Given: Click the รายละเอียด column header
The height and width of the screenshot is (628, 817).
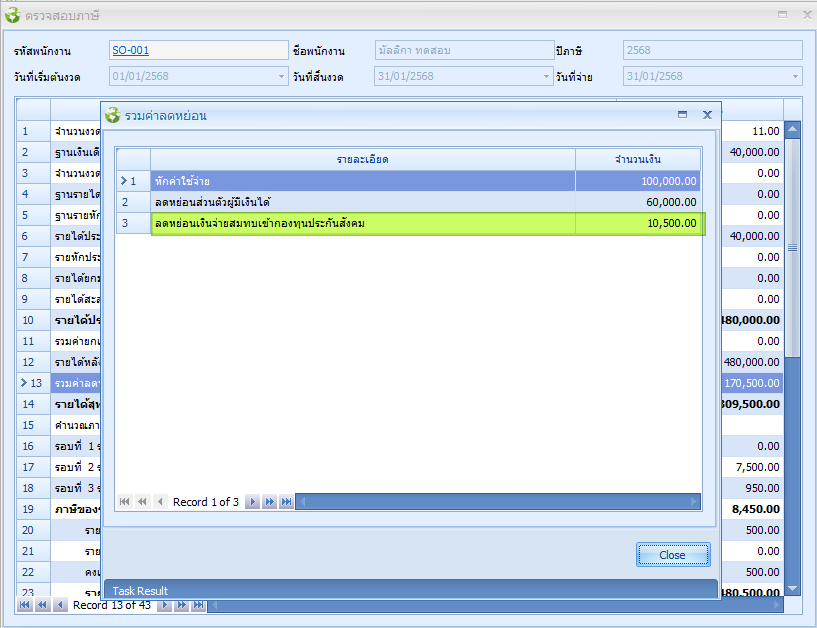Looking at the screenshot, I should coord(362,159).
